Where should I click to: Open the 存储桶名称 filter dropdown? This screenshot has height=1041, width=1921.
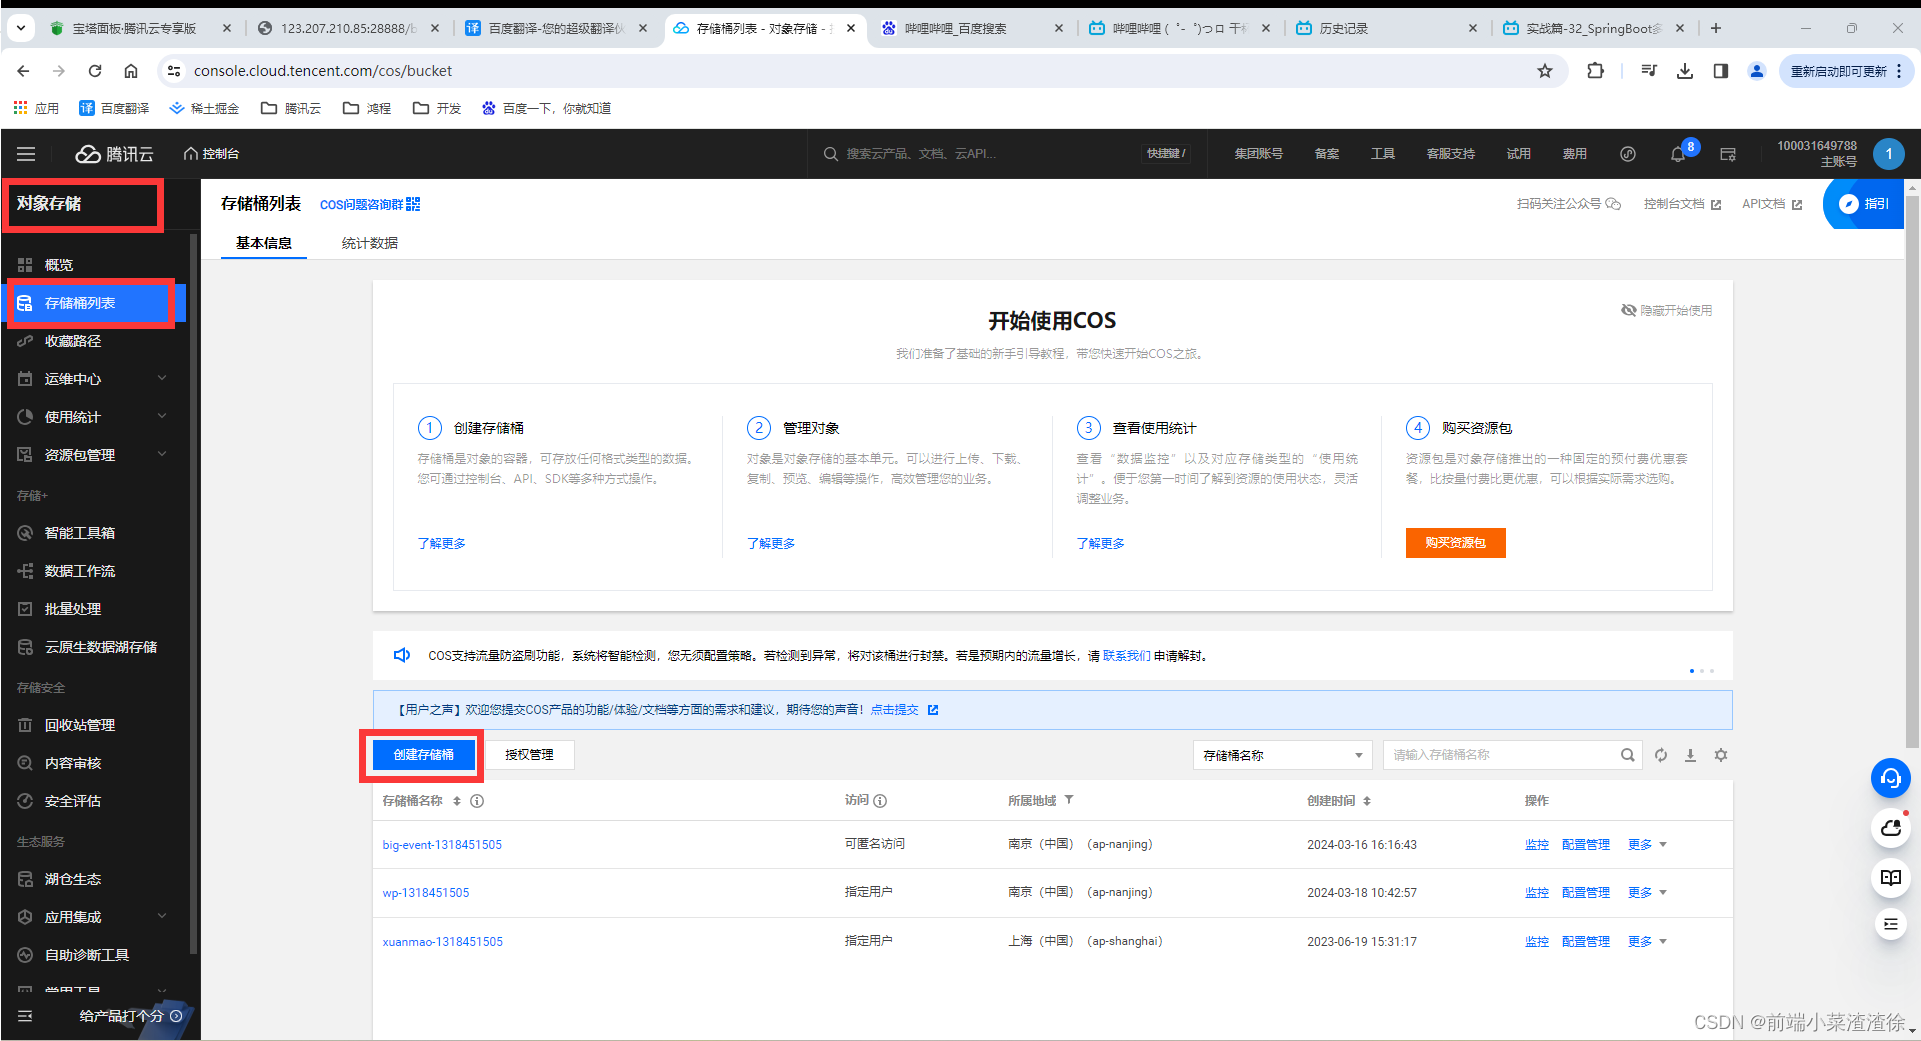pyautogui.click(x=1281, y=755)
